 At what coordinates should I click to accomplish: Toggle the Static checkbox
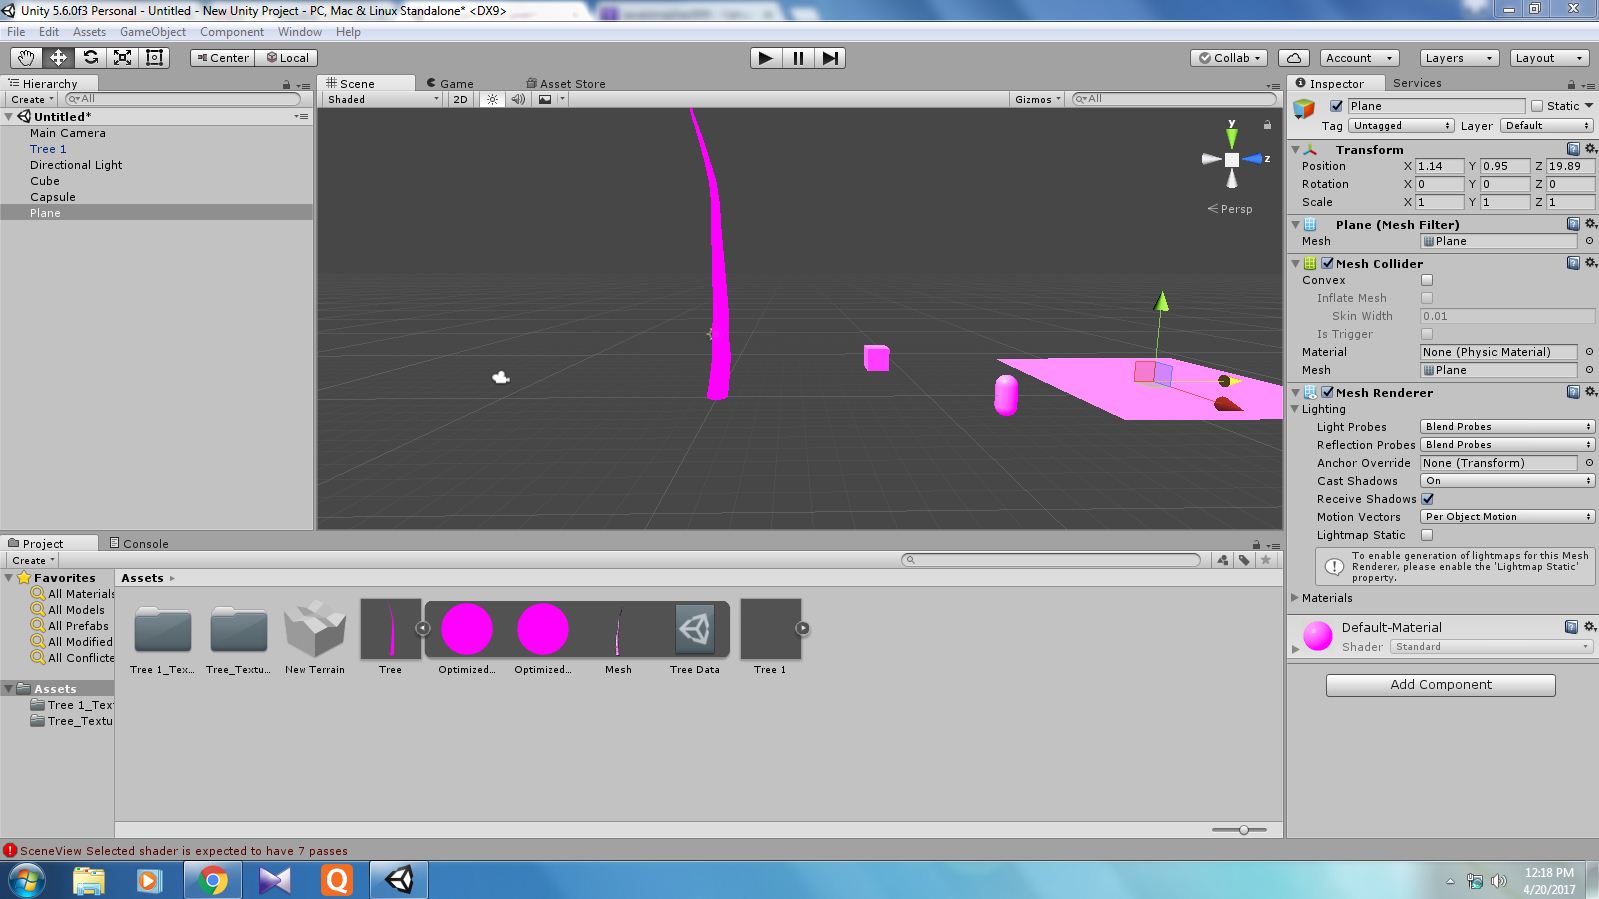1537,106
